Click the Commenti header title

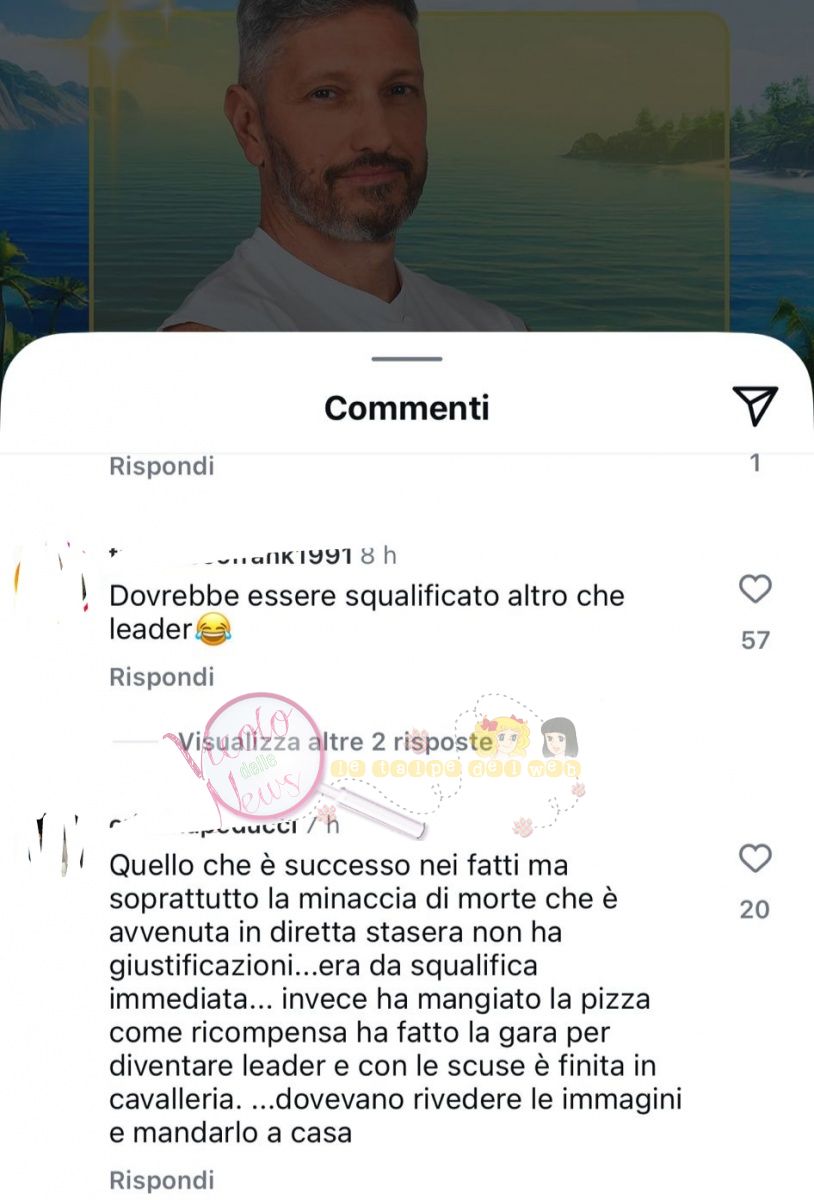406,408
